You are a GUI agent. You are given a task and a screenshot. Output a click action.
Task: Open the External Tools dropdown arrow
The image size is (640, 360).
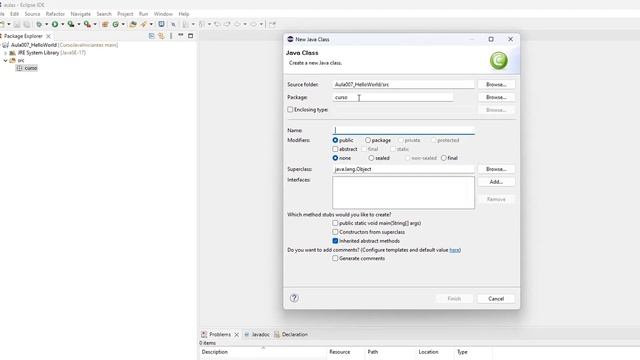coord(95,24)
